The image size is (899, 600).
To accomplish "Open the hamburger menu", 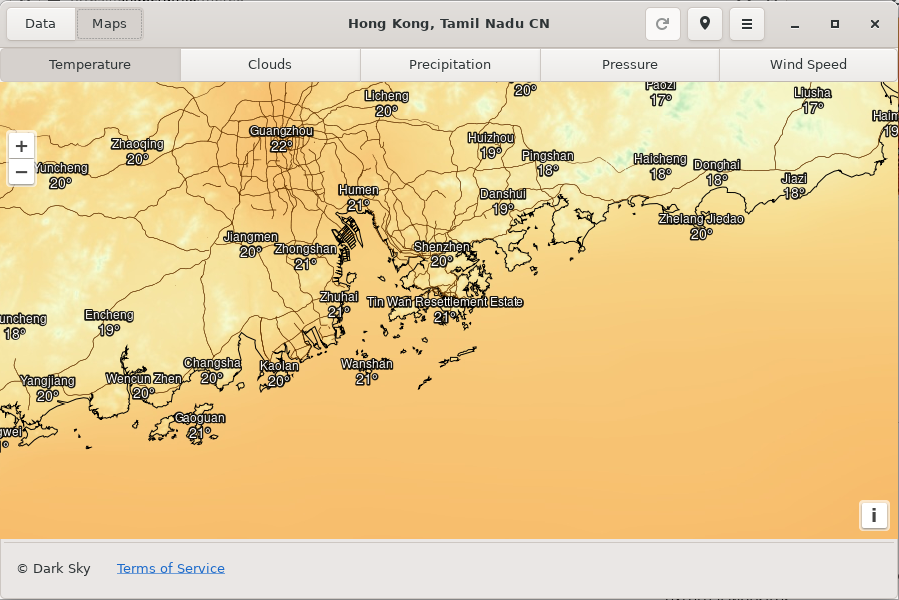I will pos(746,23).
